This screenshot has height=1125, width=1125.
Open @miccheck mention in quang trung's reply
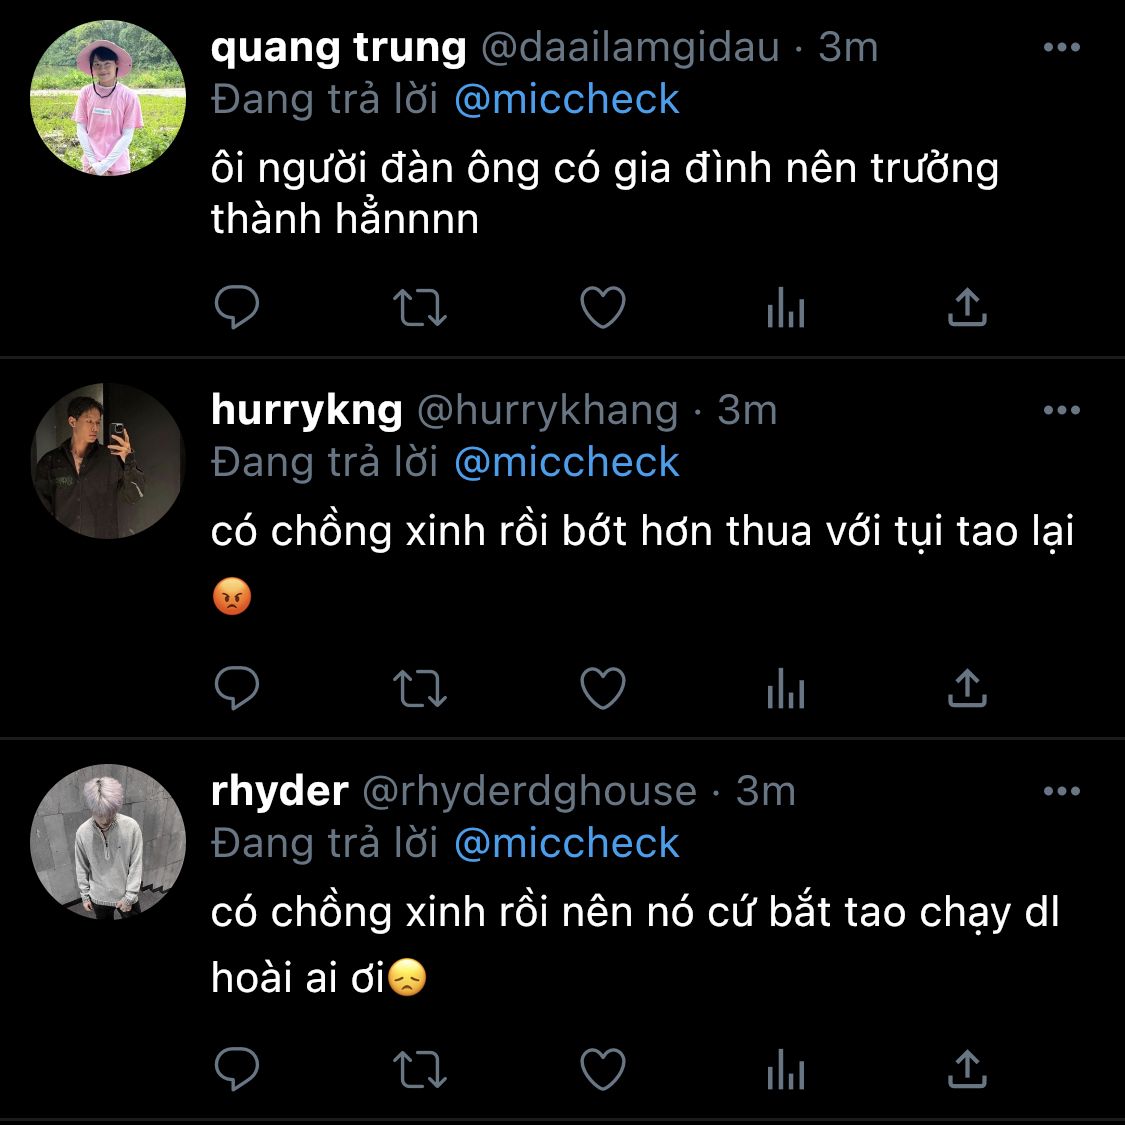[x=567, y=99]
